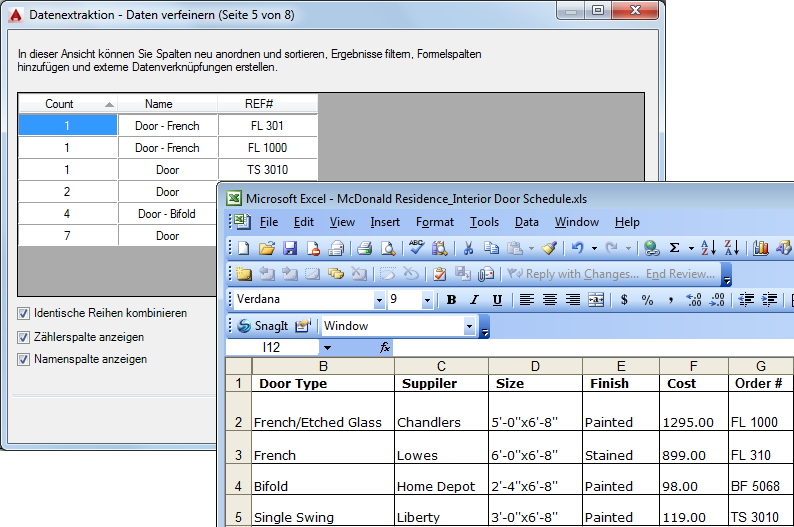Click the Copy icon in Excel toolbar
This screenshot has height=527, width=794.
click(491, 248)
